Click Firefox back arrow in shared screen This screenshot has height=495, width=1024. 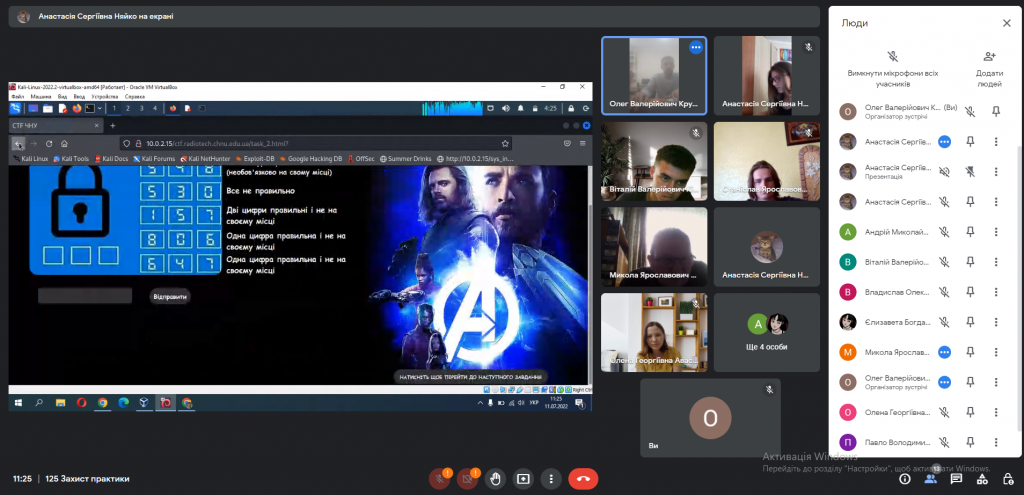click(x=18, y=144)
